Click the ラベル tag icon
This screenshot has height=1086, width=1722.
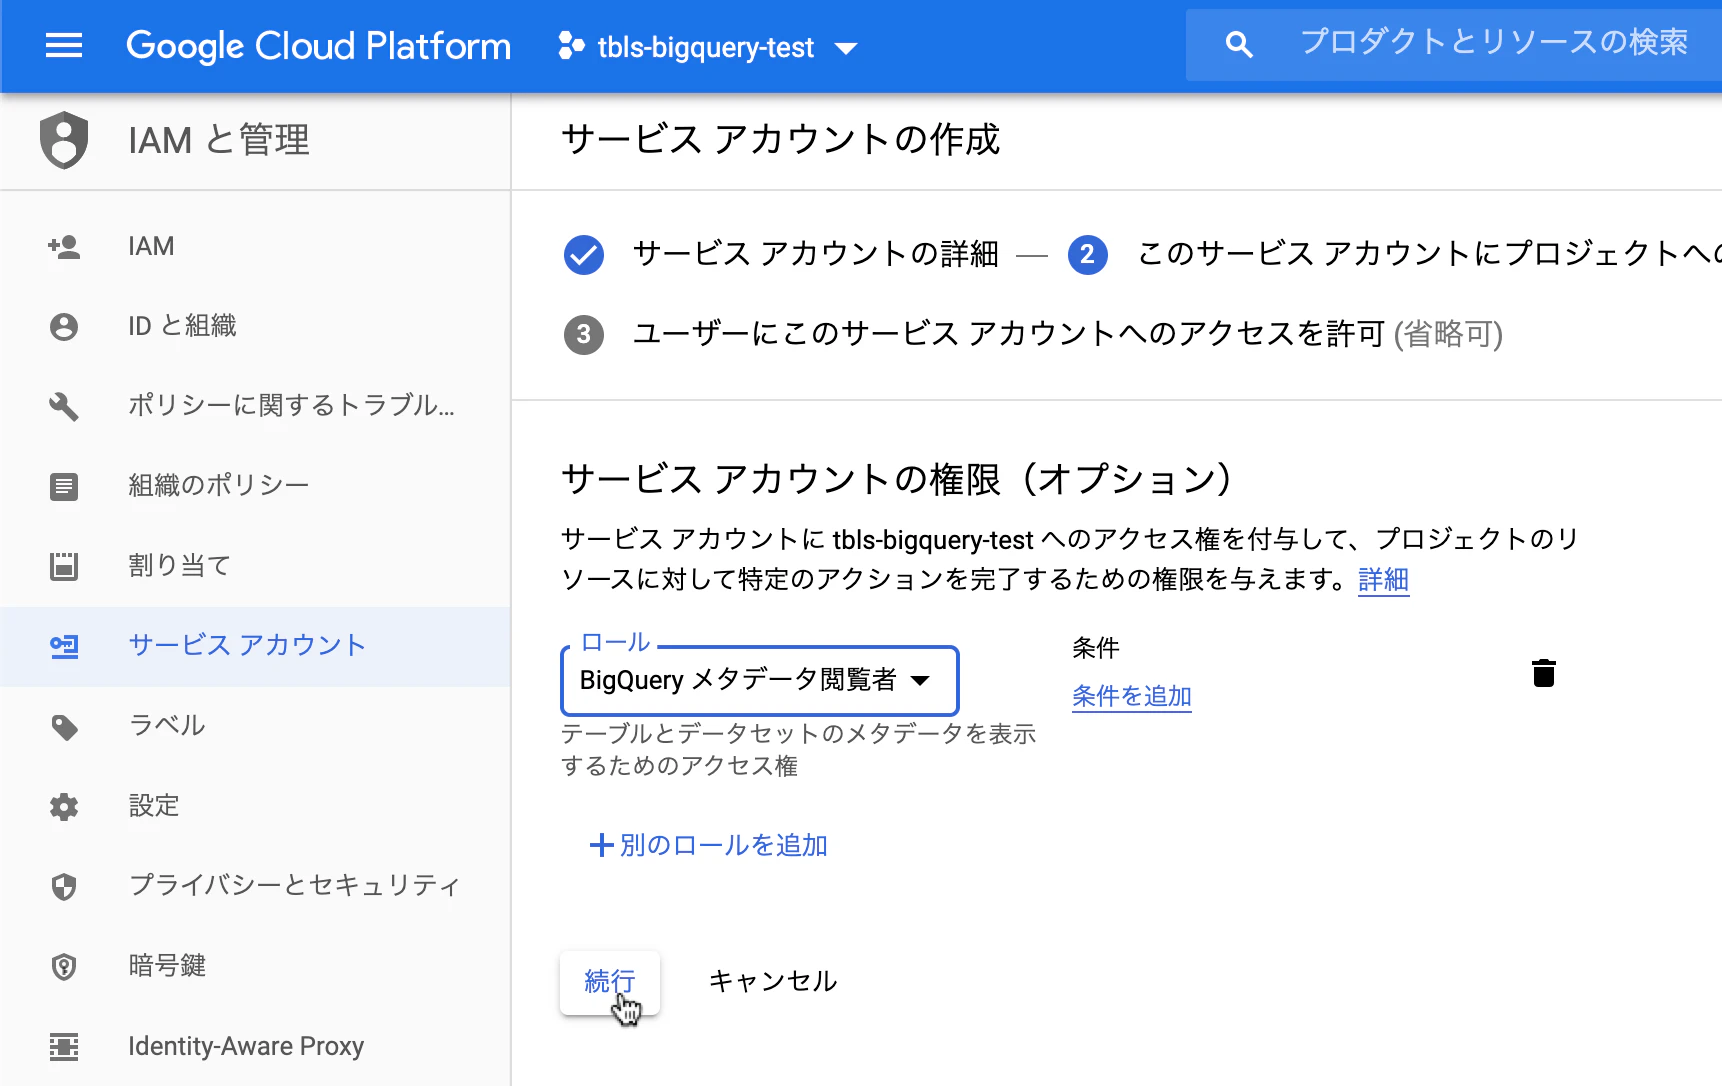pyautogui.click(x=64, y=727)
